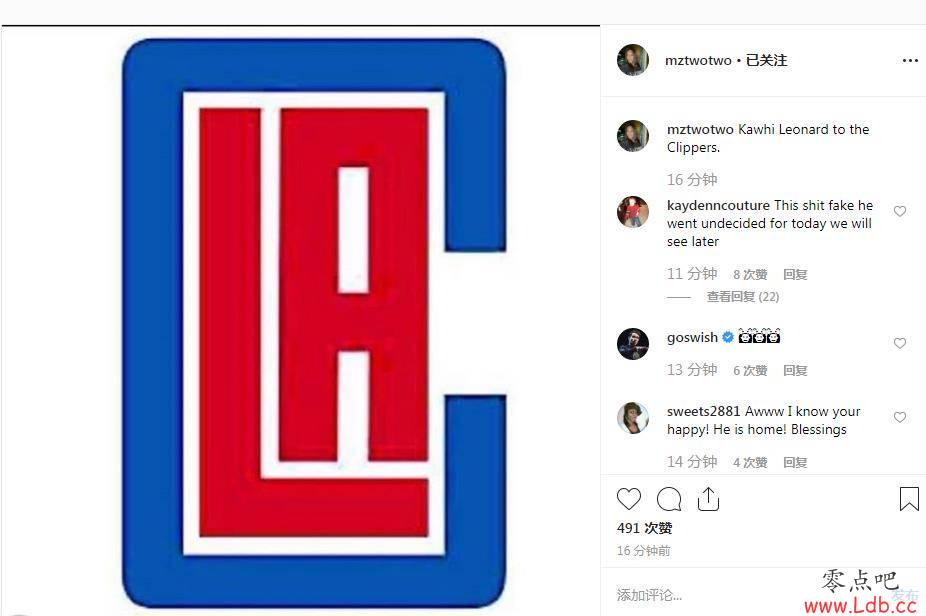Open goswish's profile picture
This screenshot has width=926, height=616.
632,344
